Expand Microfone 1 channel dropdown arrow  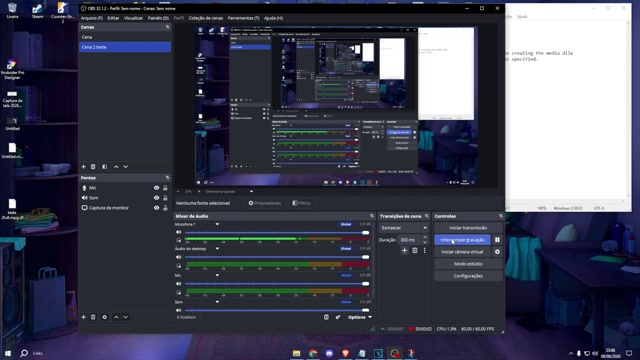pyautogui.click(x=217, y=224)
